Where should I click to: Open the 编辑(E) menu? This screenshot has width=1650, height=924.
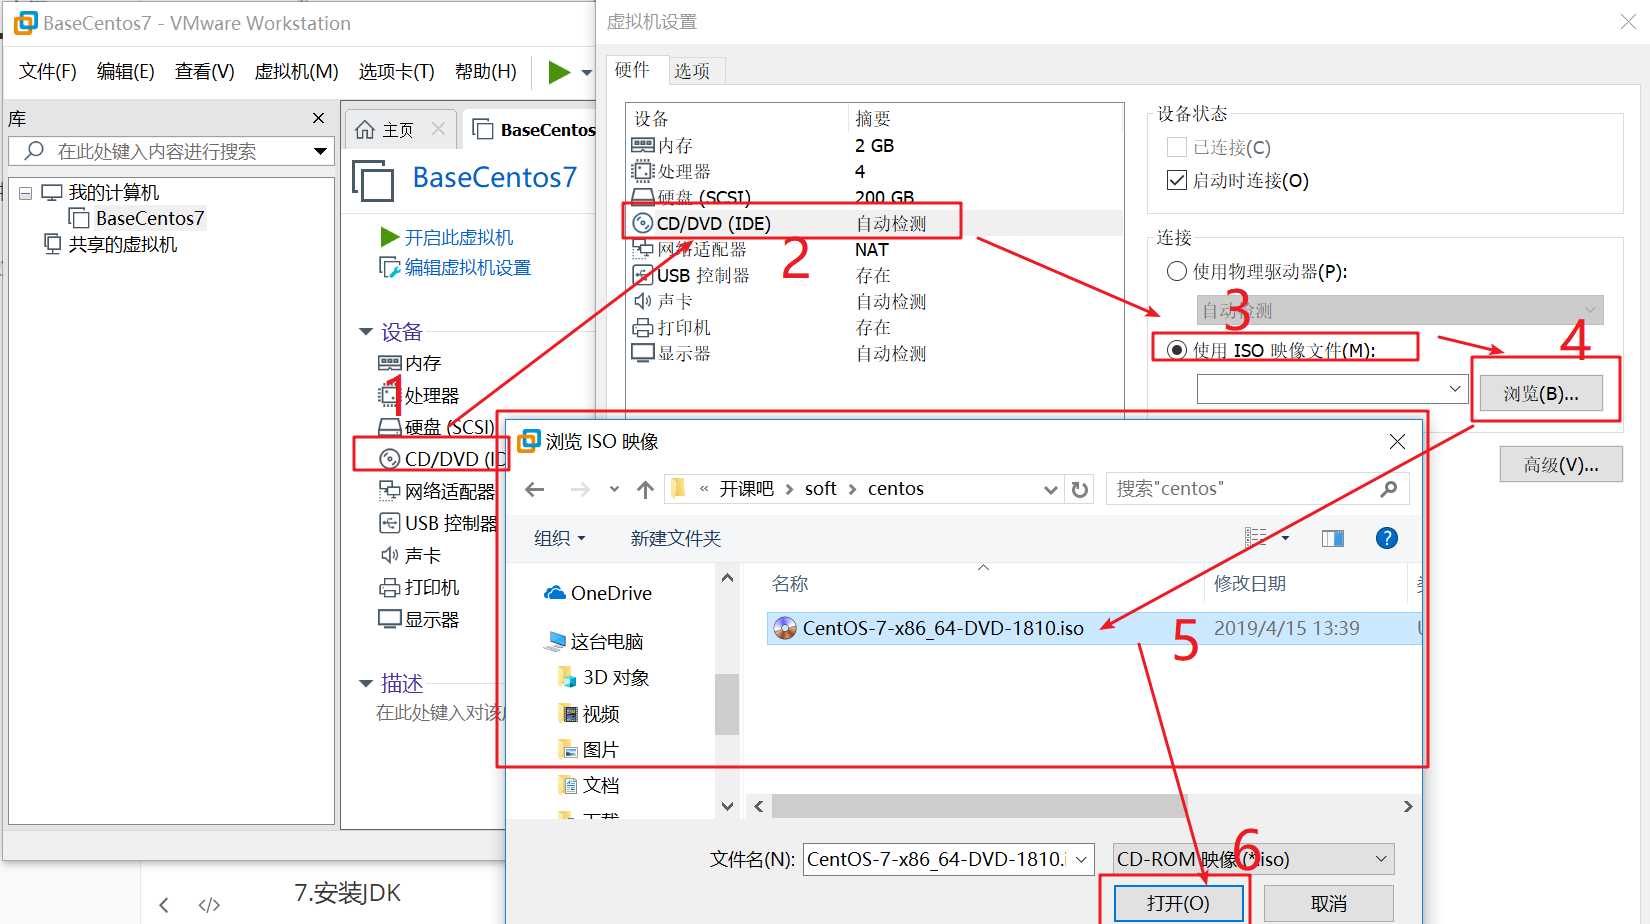coord(125,72)
